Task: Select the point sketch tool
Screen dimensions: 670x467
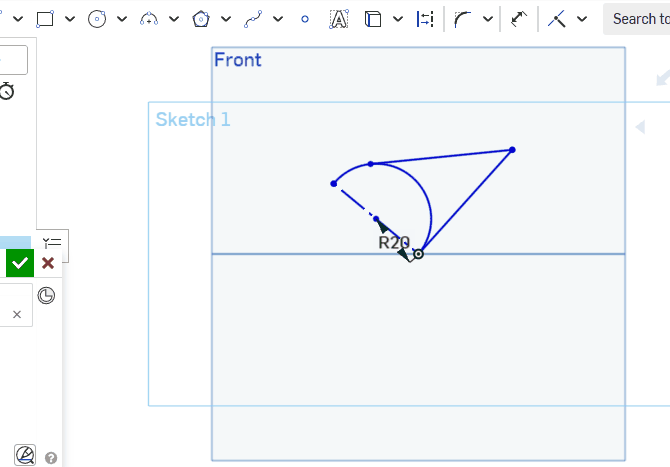Action: [305, 19]
